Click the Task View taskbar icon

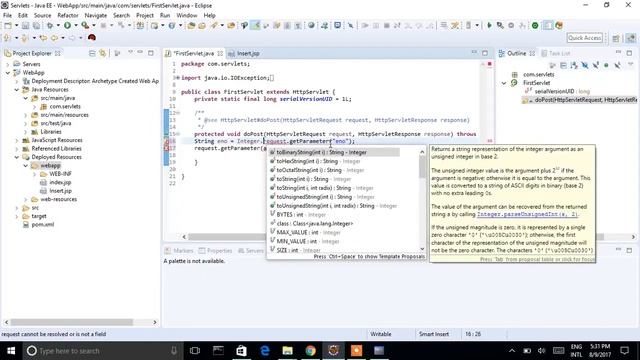click(195, 351)
